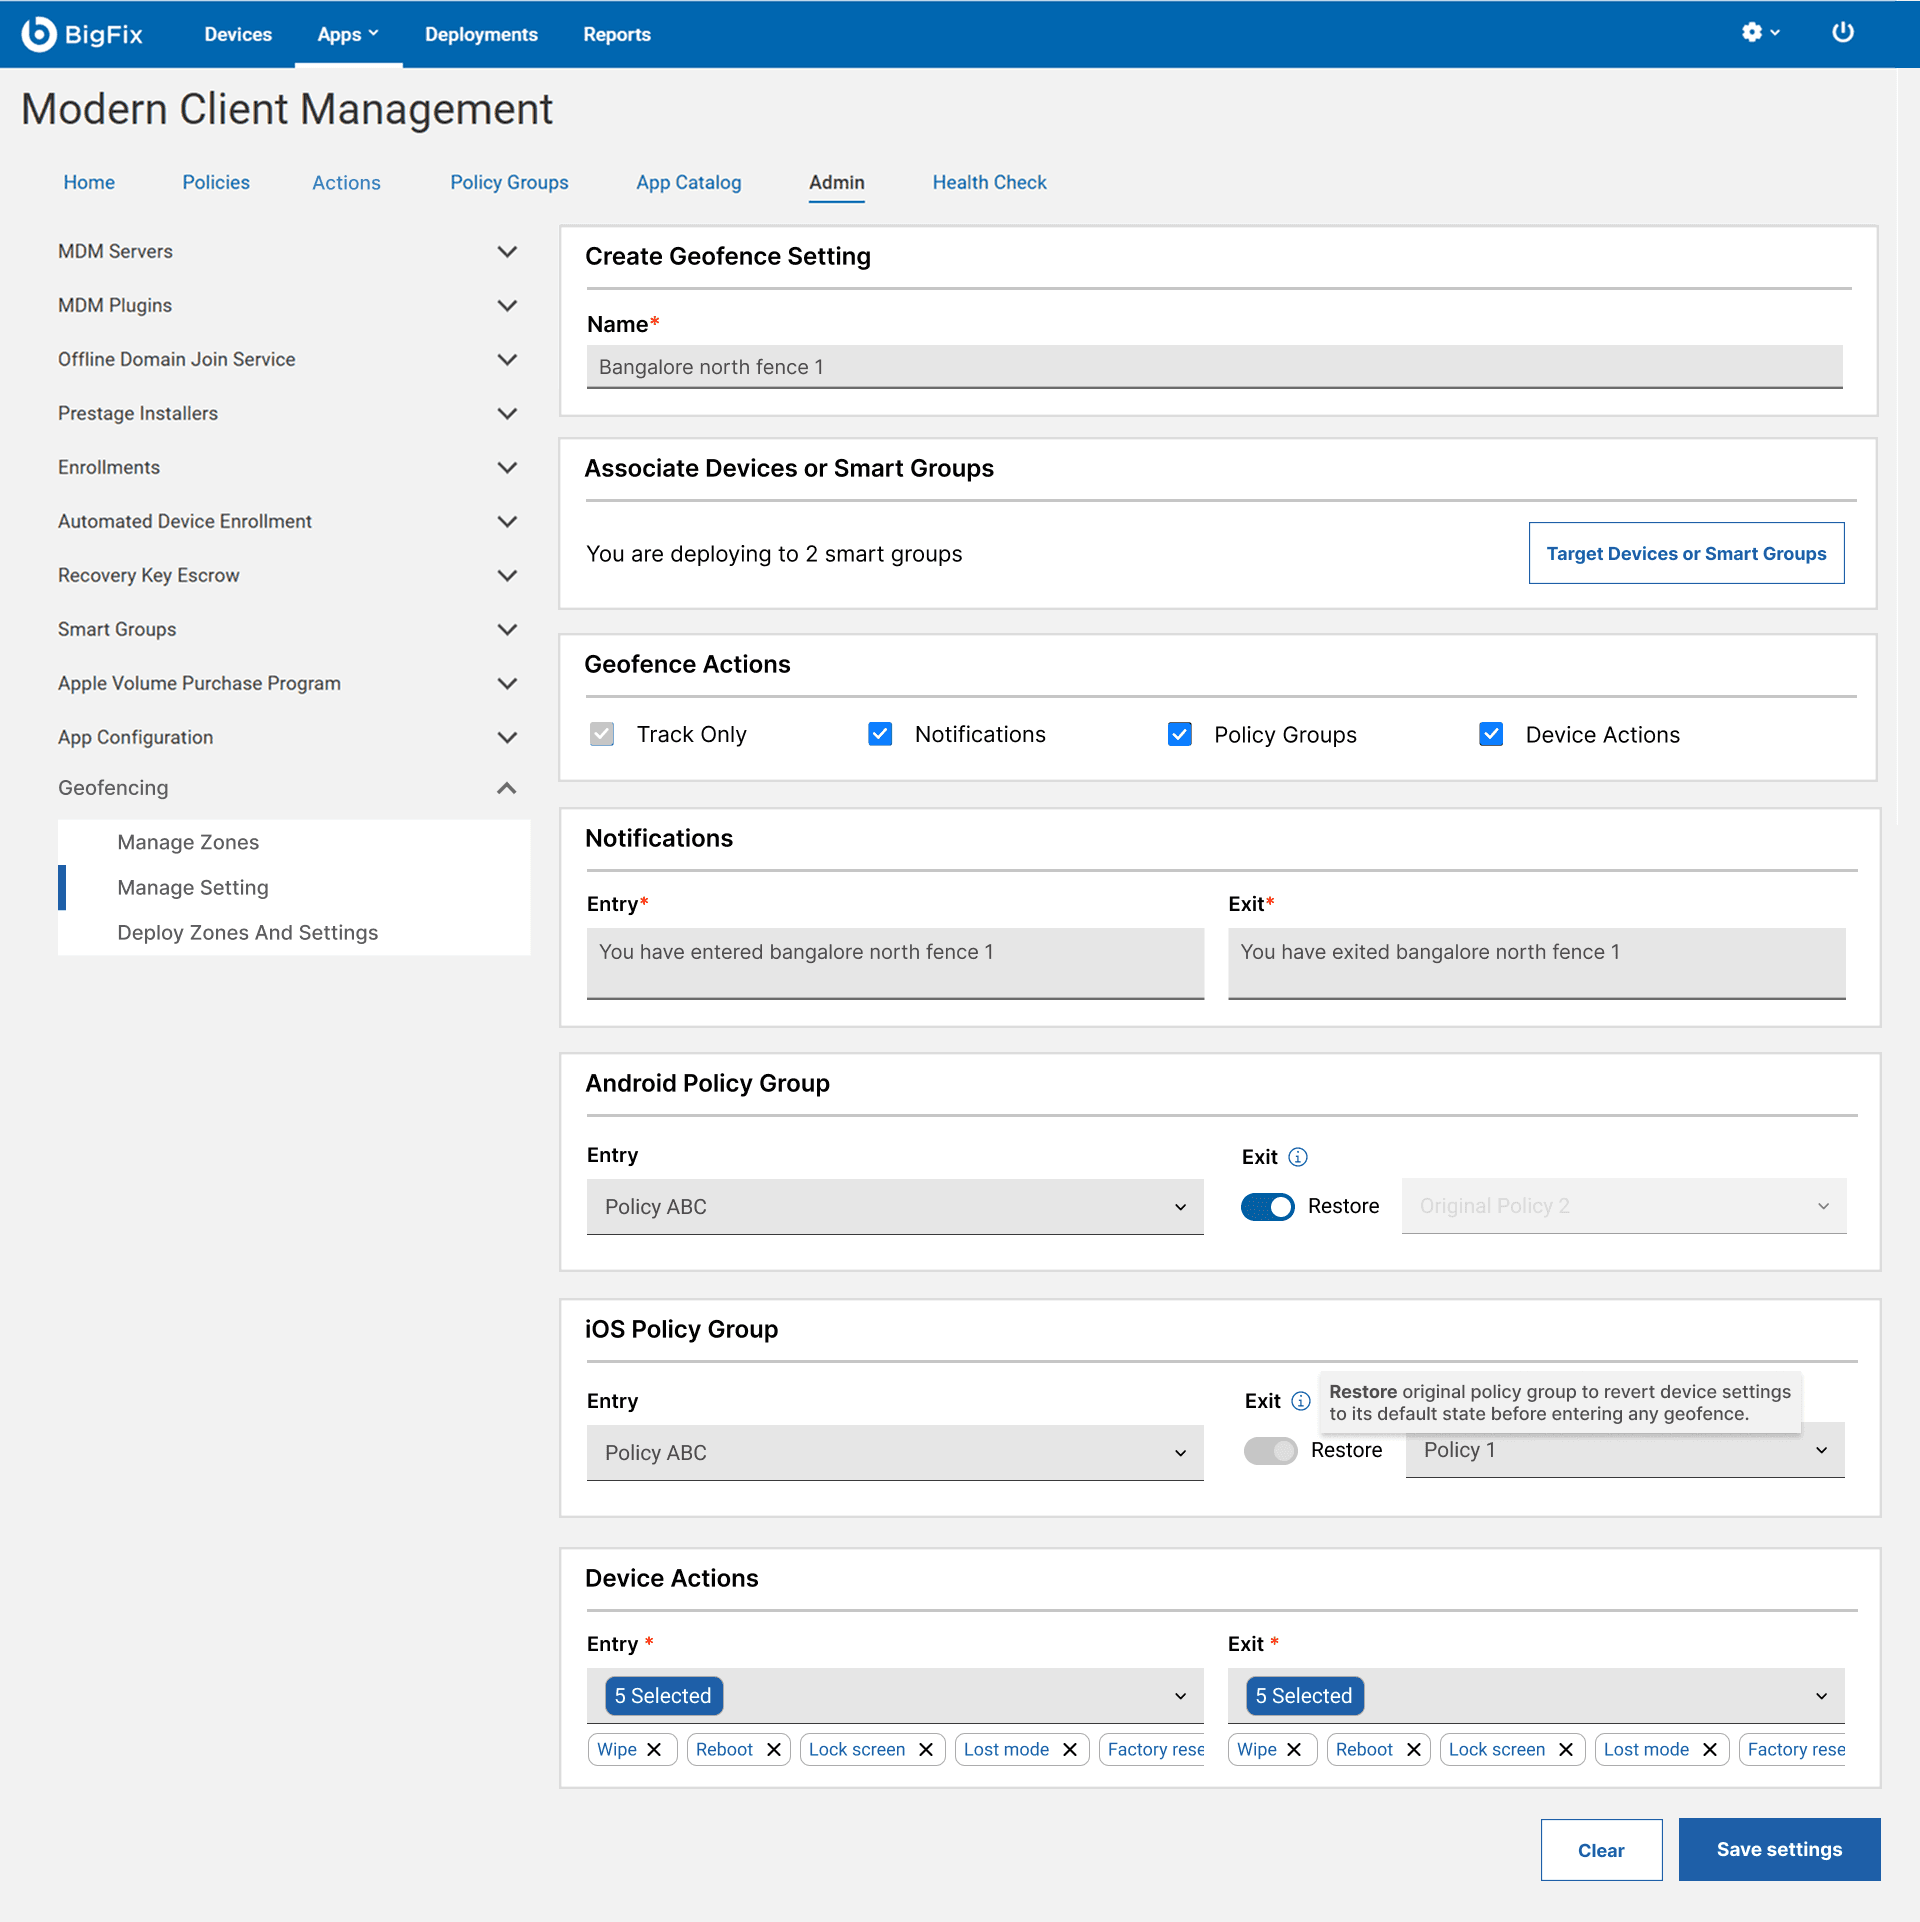Click the Entry notification text field
1920x1922 pixels.
click(x=895, y=963)
